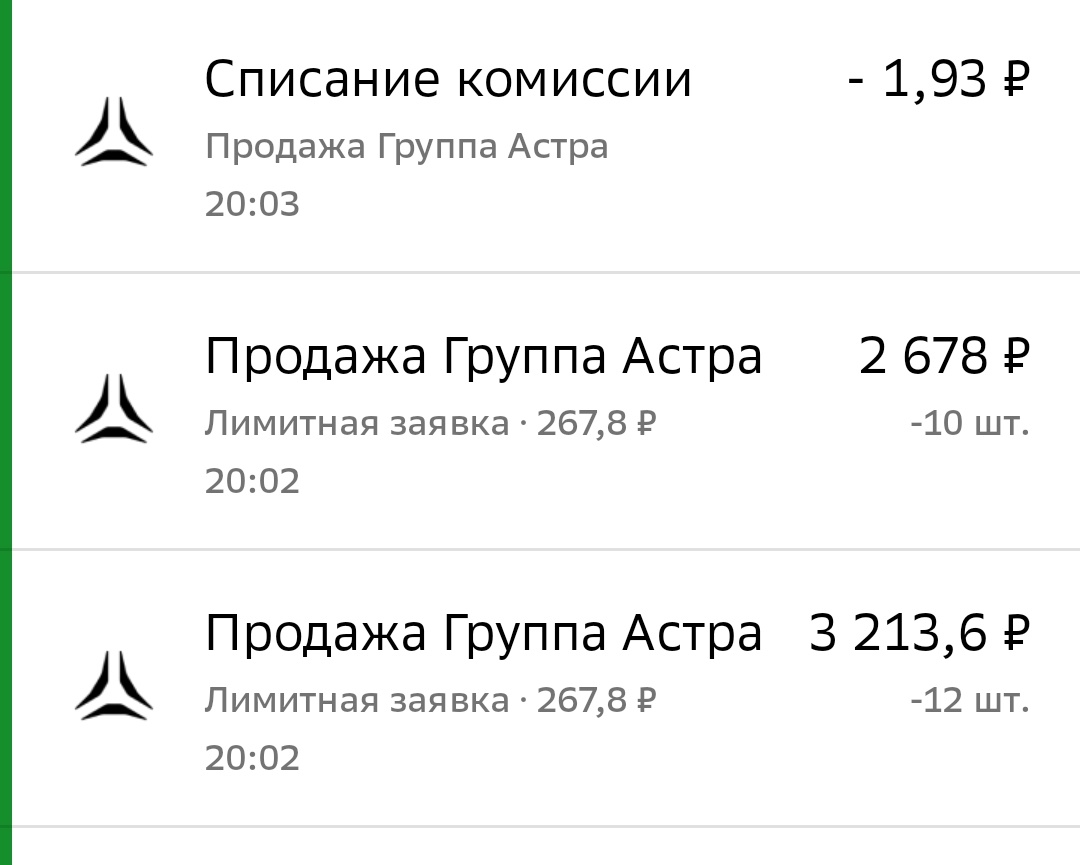This screenshot has width=1080, height=865.
Task: Tap the Продажа Группа Астра subtitle under commission
Action: pos(406,145)
